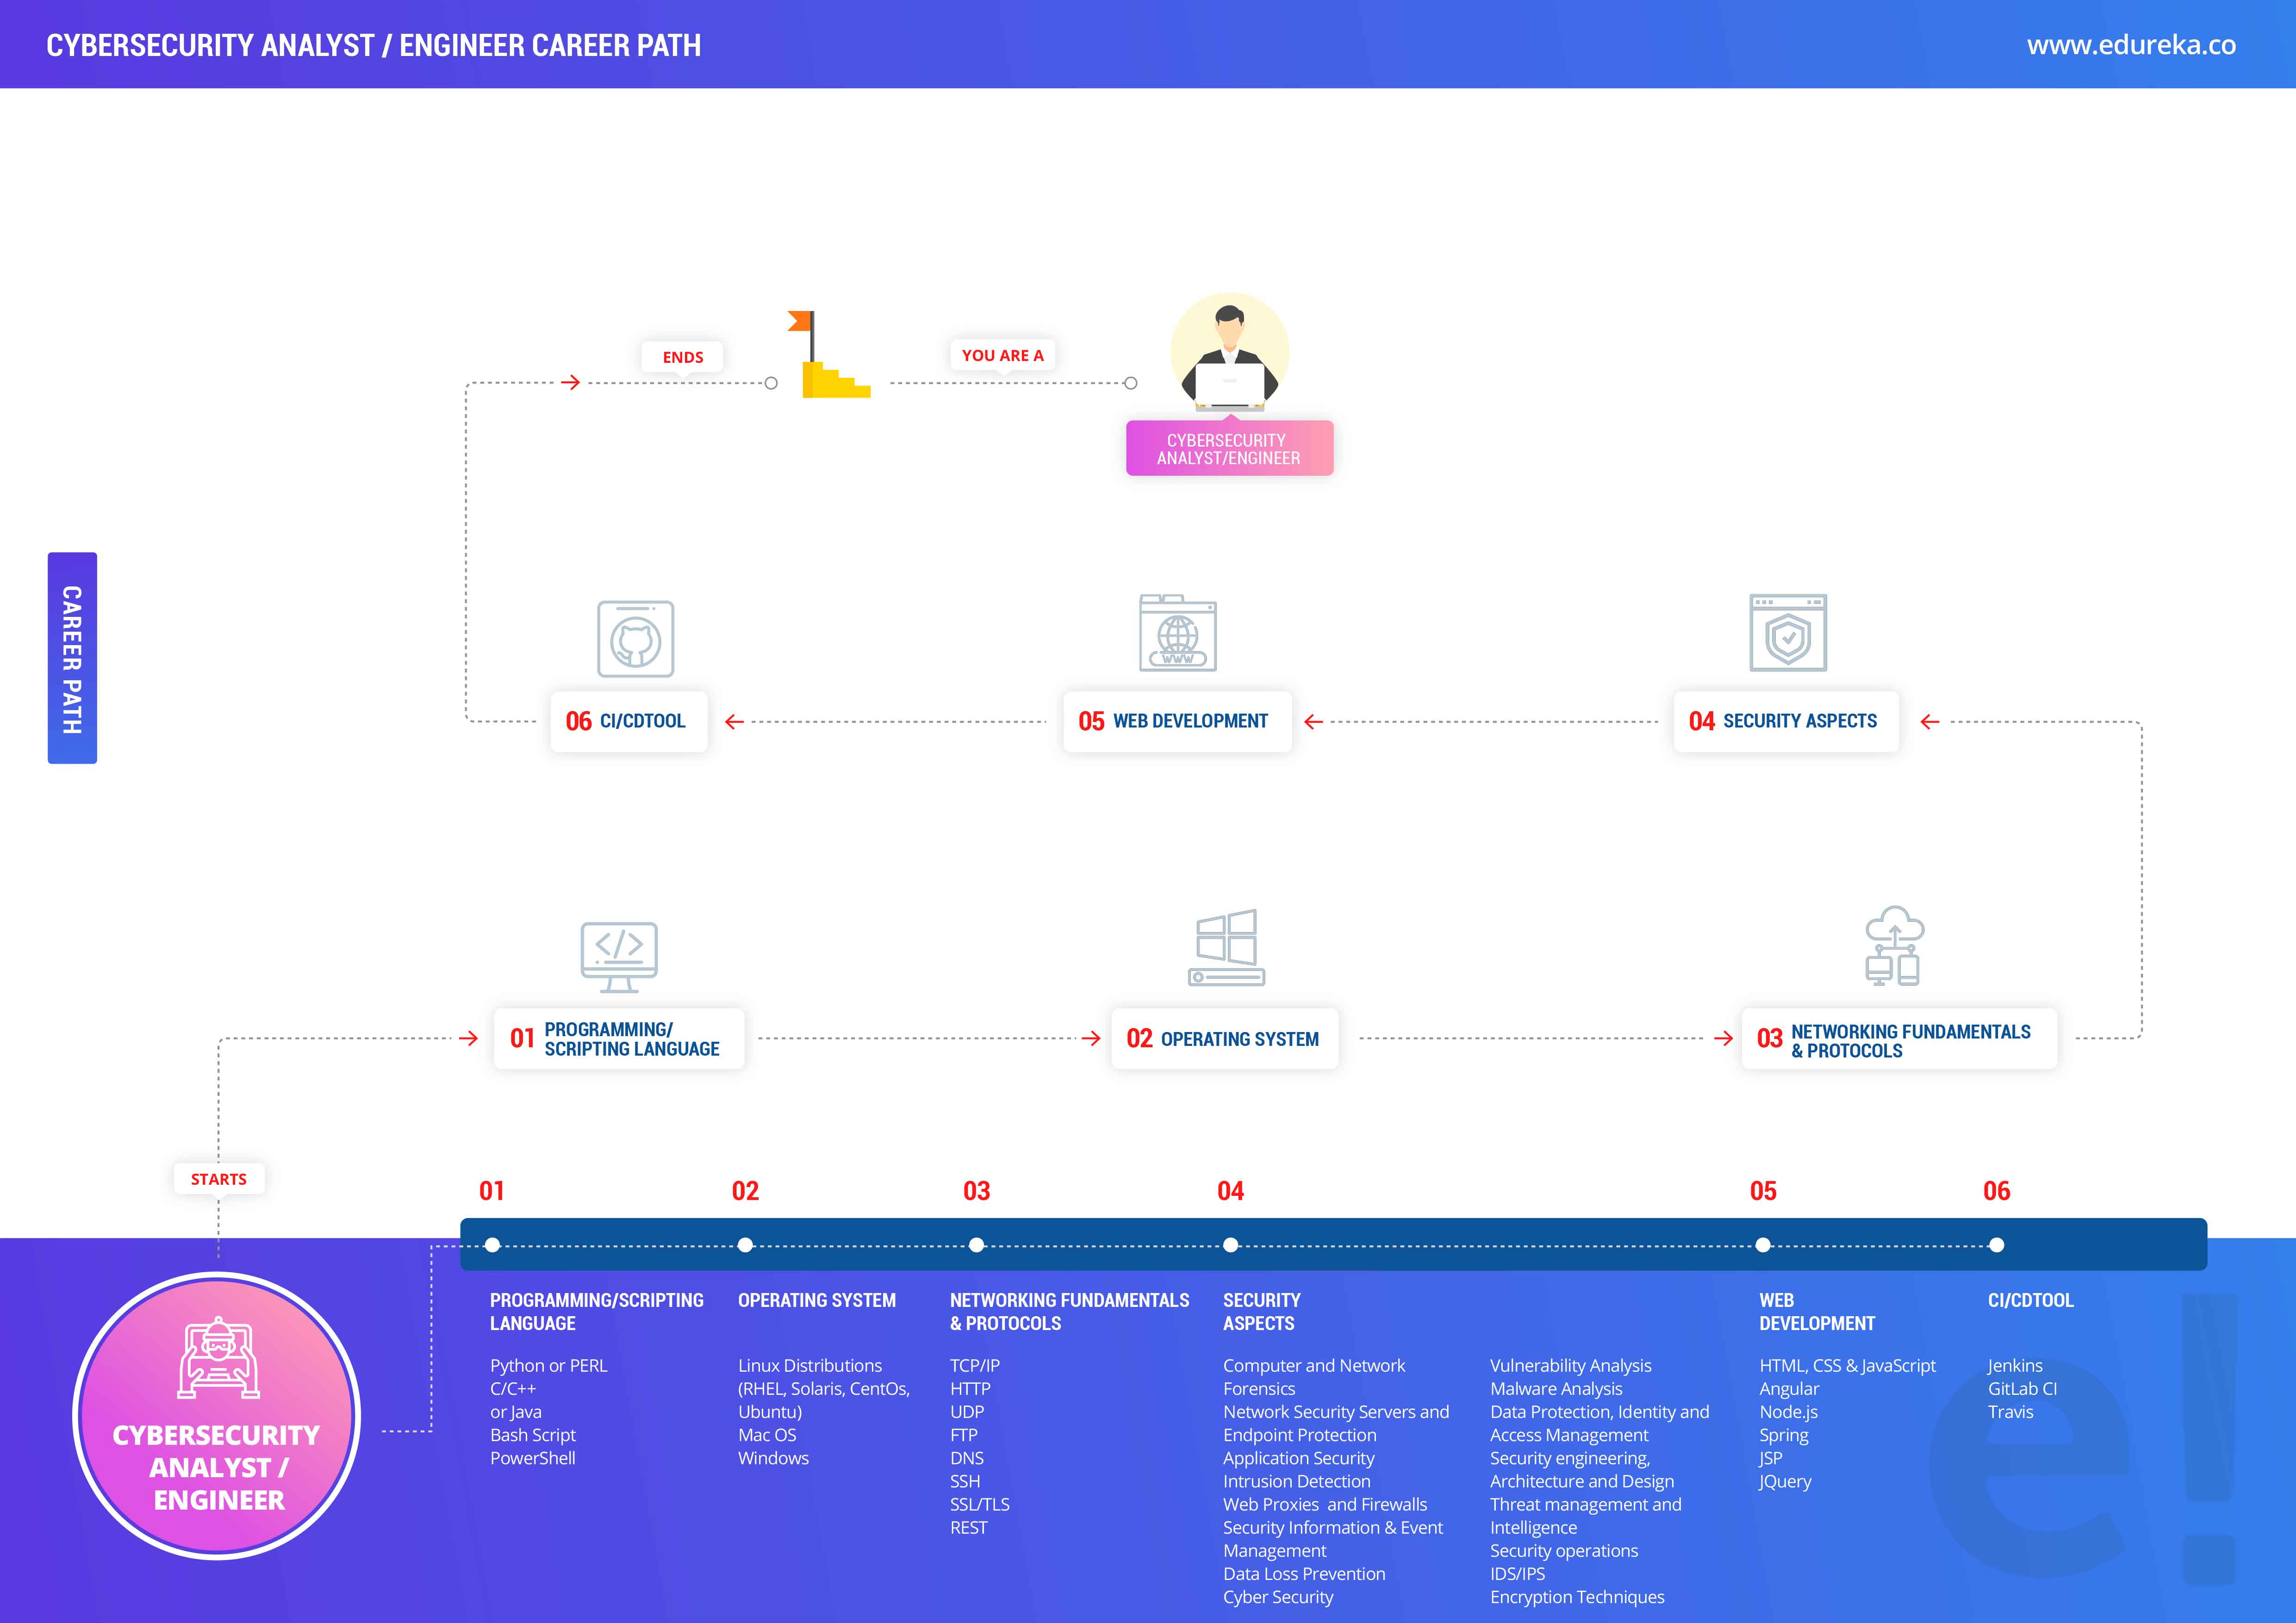Click the pink Cybersecurity Analyst/Engineer badge
Image resolution: width=2296 pixels, height=1623 pixels.
(x=1229, y=449)
